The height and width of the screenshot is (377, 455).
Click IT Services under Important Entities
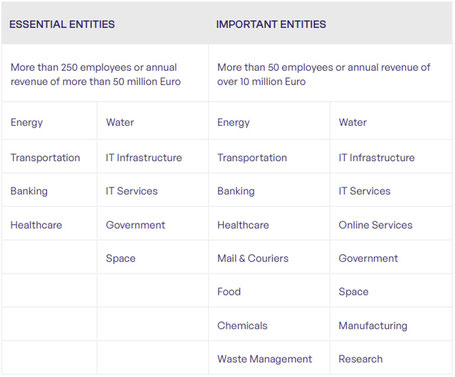click(x=365, y=191)
